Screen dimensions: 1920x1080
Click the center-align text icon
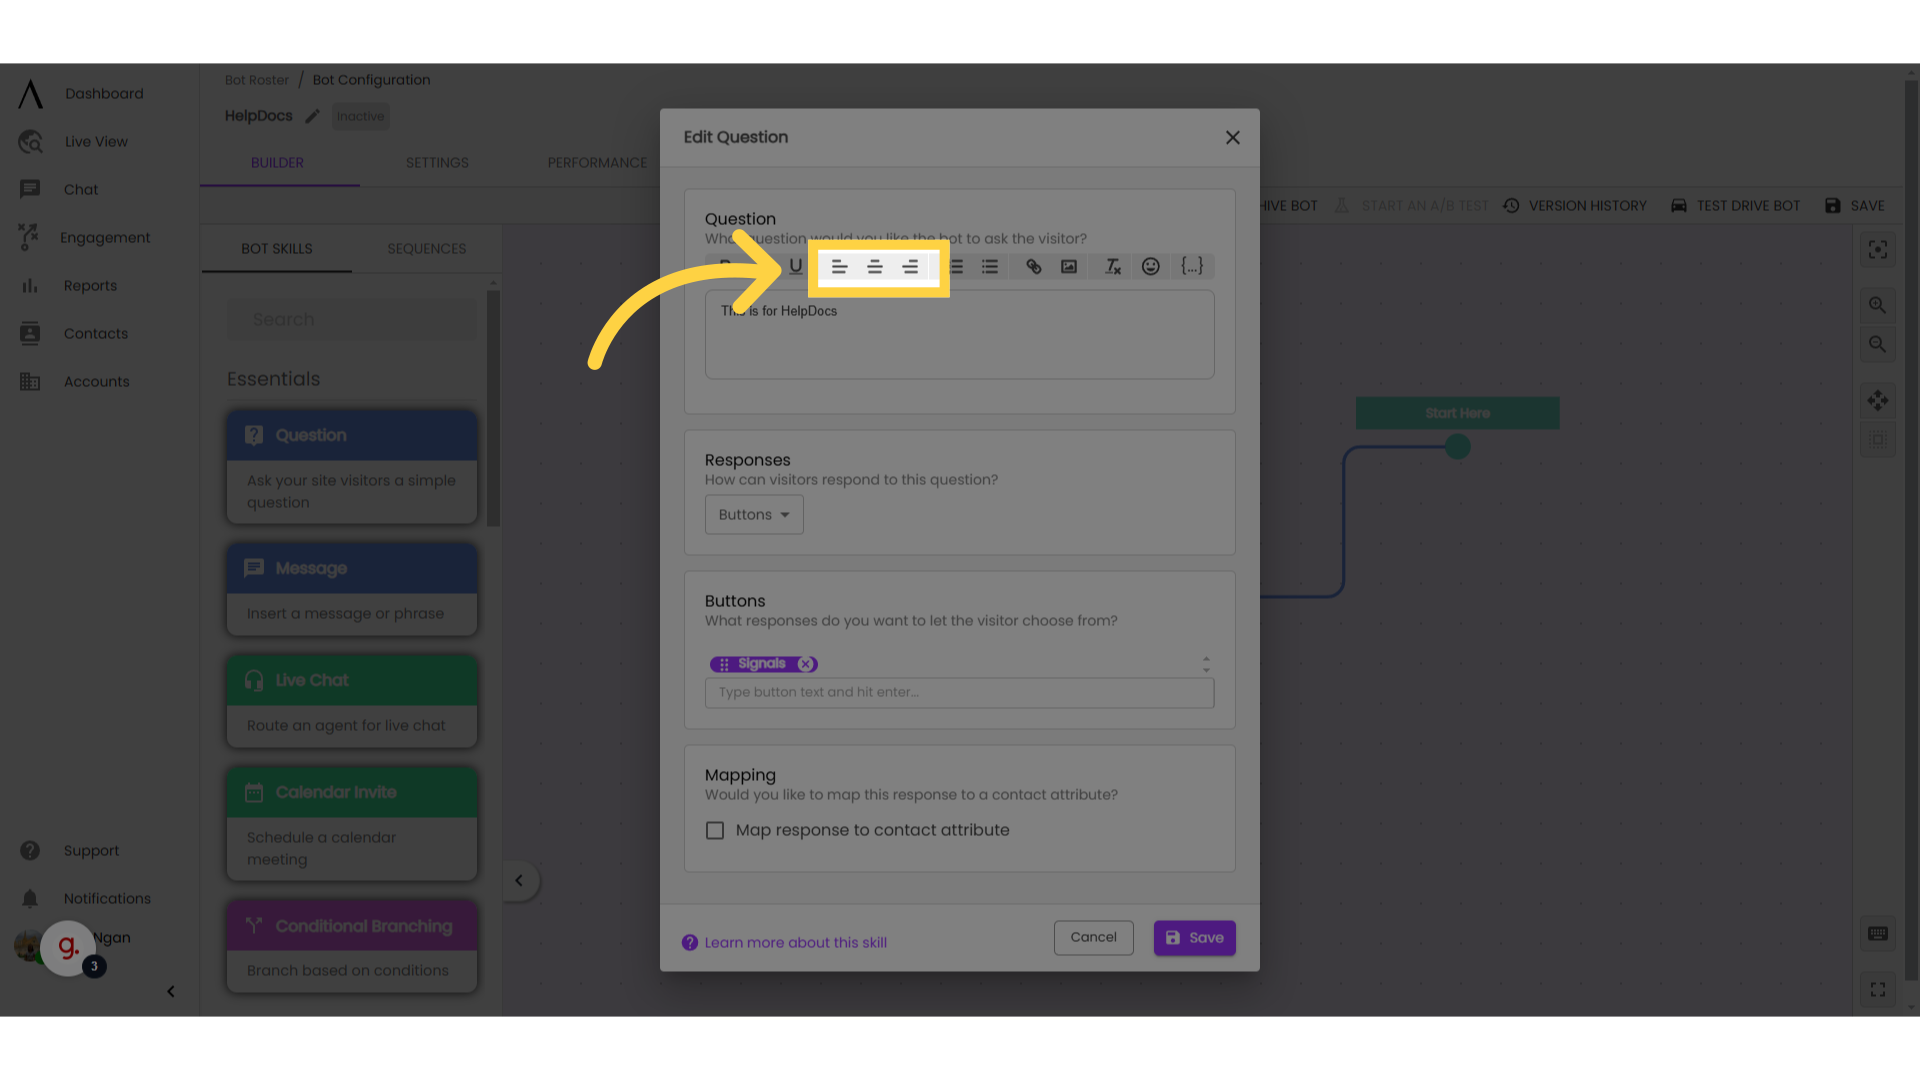point(876,268)
